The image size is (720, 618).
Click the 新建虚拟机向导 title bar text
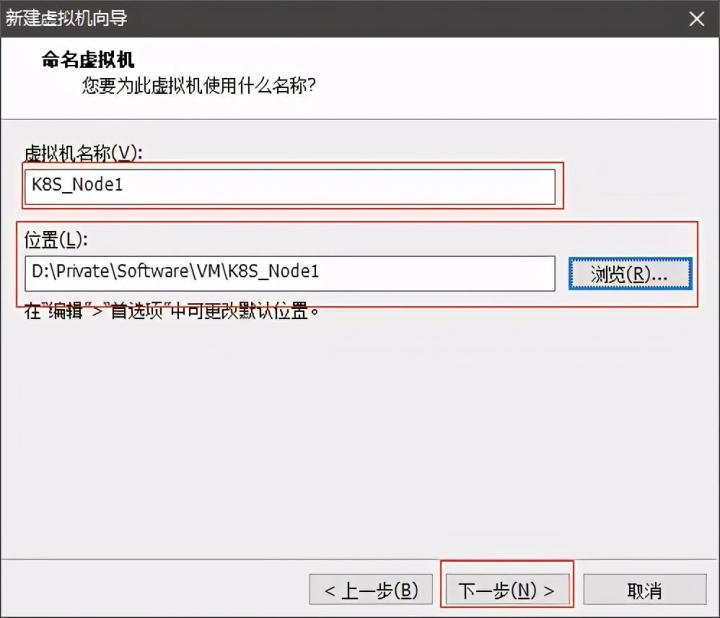click(x=67, y=18)
